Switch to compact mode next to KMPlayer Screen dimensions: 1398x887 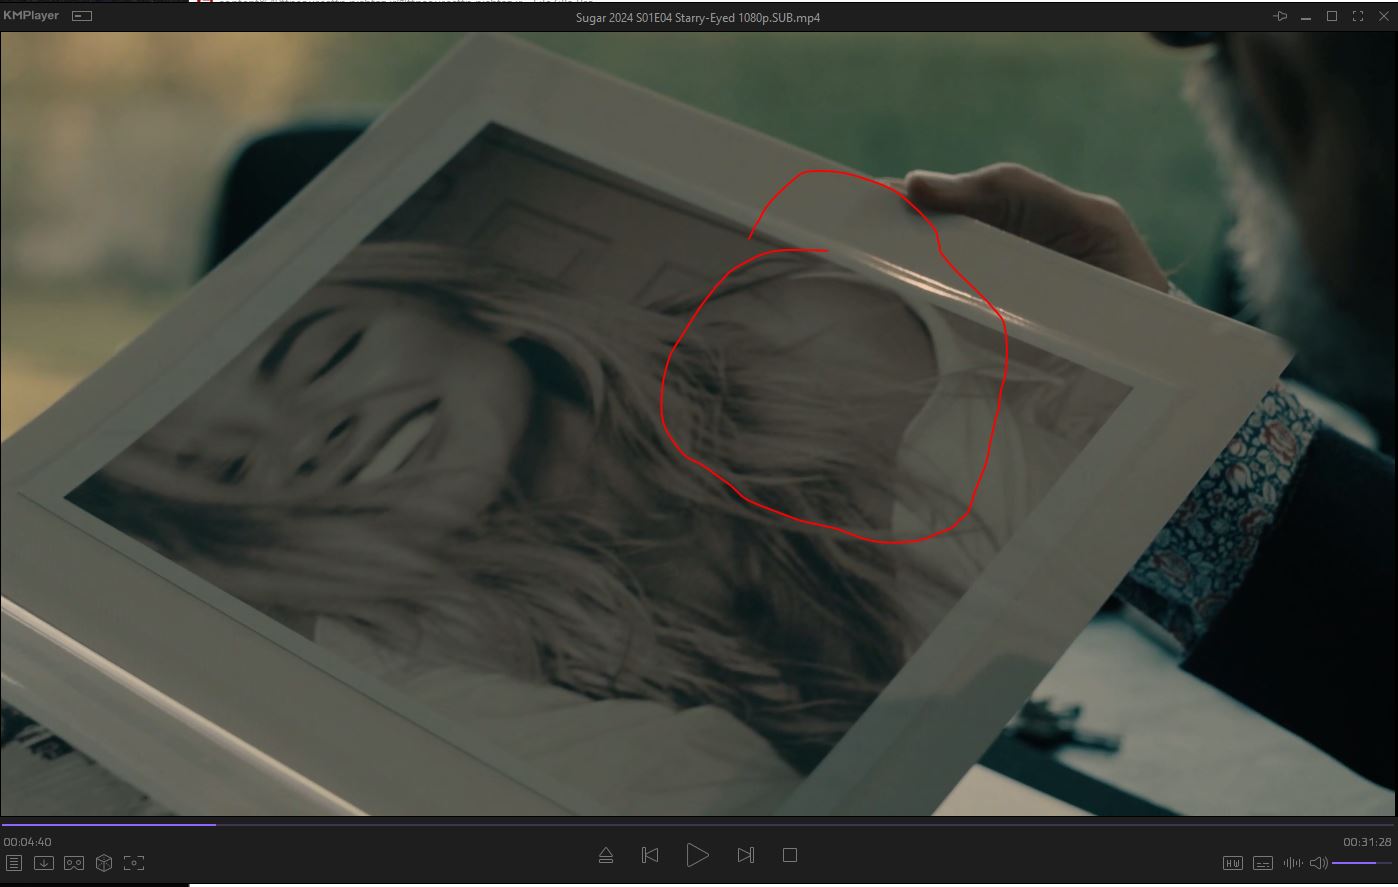(83, 16)
